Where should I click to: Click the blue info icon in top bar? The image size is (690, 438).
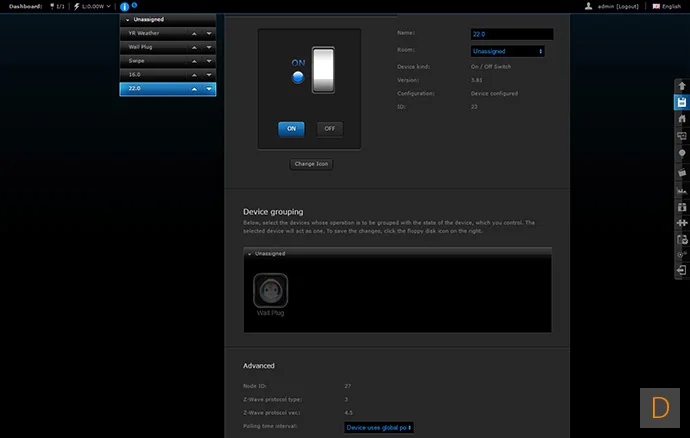125,7
